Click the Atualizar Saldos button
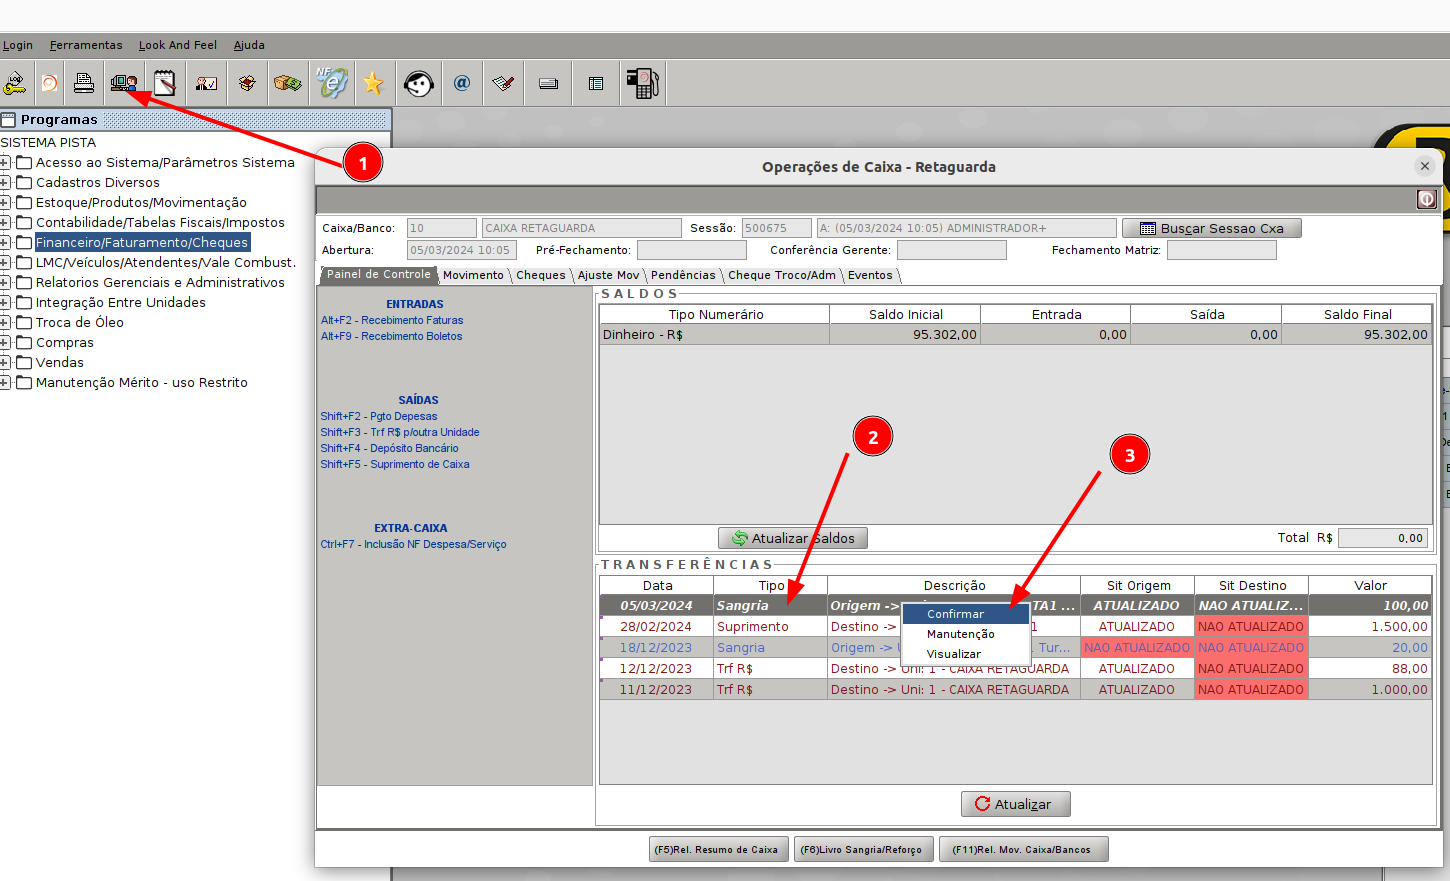 point(792,538)
